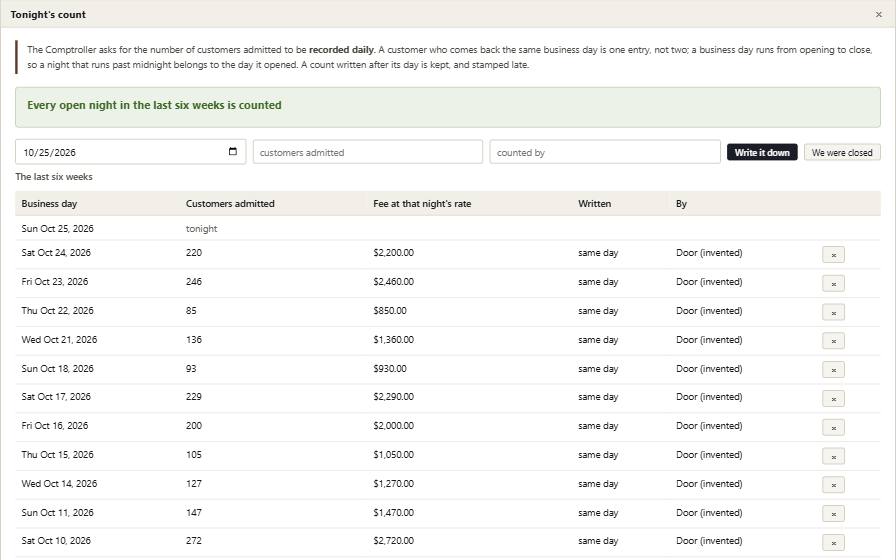Viewport: 896px width, 560px height.
Task: Click the Thu Oct 15, 2026 date cell
Action: point(57,455)
